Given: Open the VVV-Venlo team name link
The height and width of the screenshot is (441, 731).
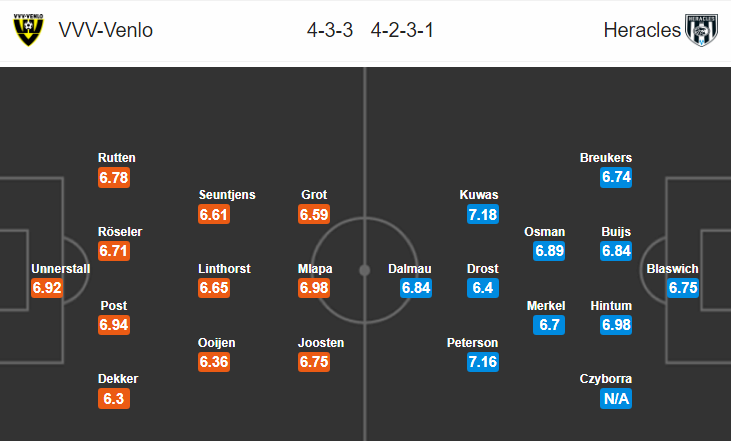Looking at the screenshot, I should [106, 30].
